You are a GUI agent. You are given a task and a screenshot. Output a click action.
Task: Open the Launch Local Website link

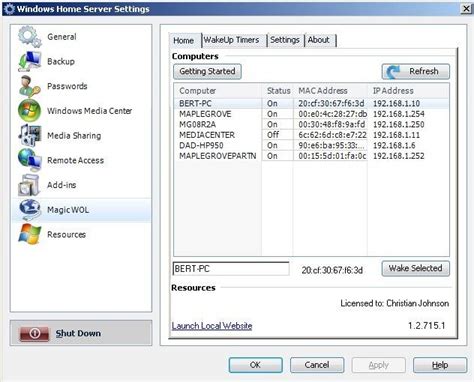(212, 326)
